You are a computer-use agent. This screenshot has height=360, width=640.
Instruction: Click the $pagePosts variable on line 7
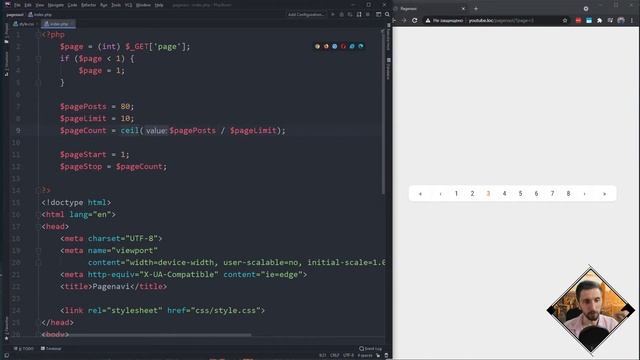coord(83,107)
